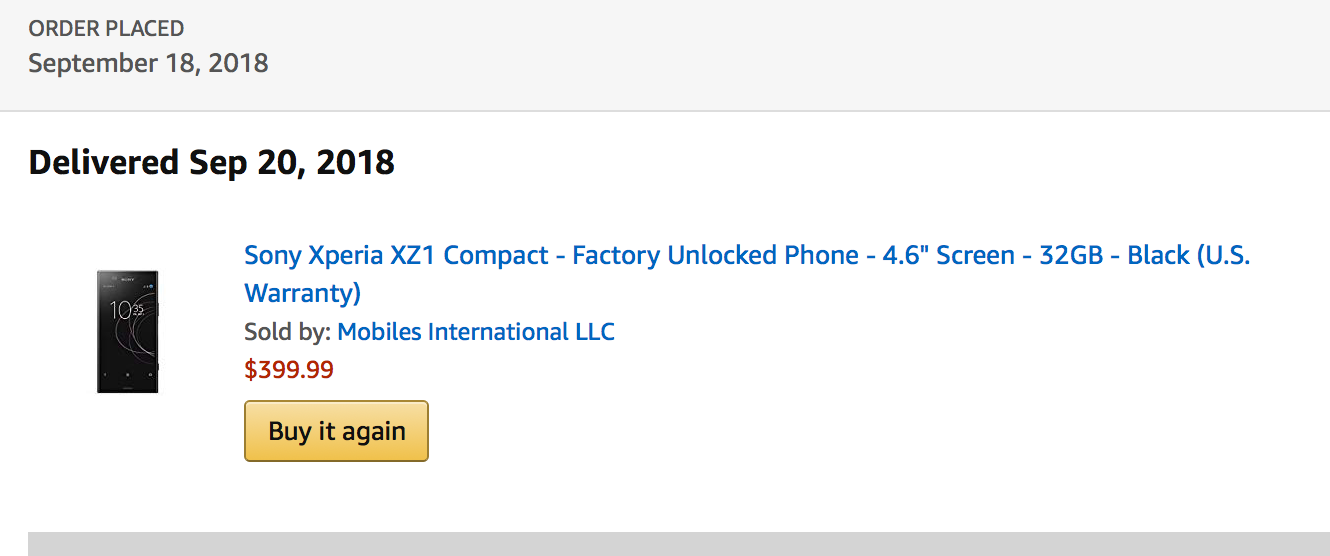Screen dimensions: 1330x556
Task: Click the Delivered Sep 20, 2018 heading
Action: (x=211, y=162)
